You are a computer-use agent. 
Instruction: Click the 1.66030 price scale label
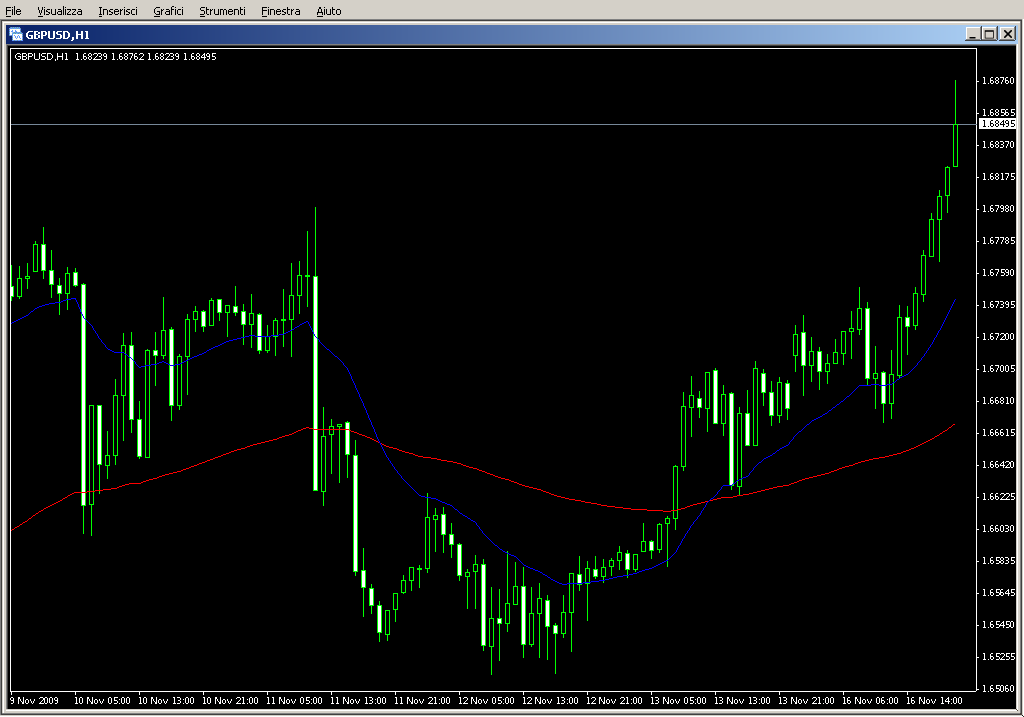coord(999,529)
